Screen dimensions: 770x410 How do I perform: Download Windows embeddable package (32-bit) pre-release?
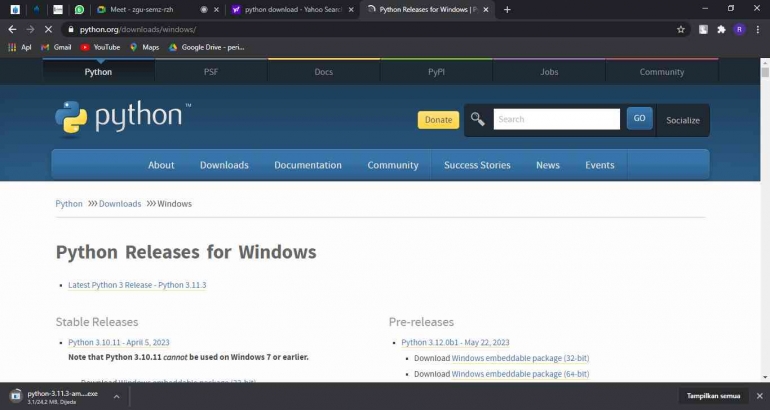(520, 358)
